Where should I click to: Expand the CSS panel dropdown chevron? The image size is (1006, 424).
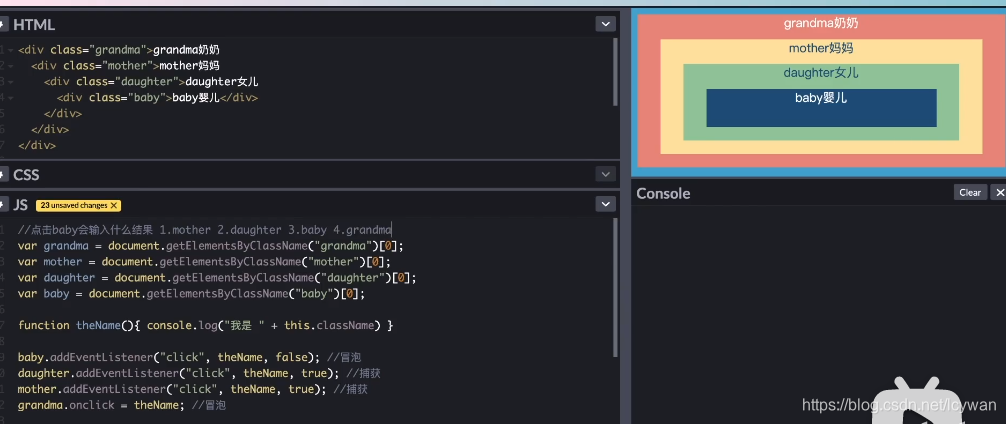pos(605,174)
